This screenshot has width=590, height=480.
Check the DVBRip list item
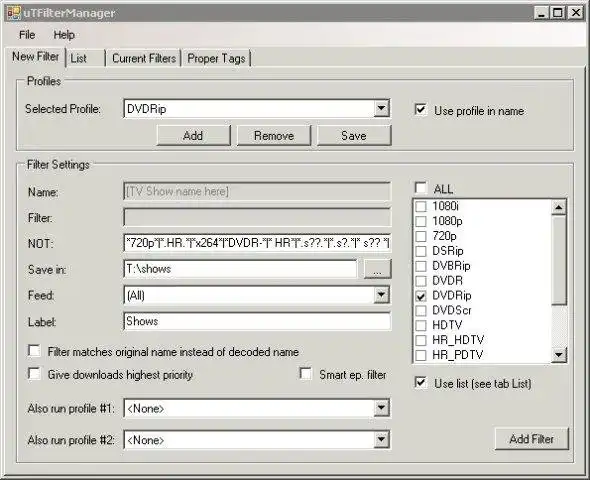[421, 266]
